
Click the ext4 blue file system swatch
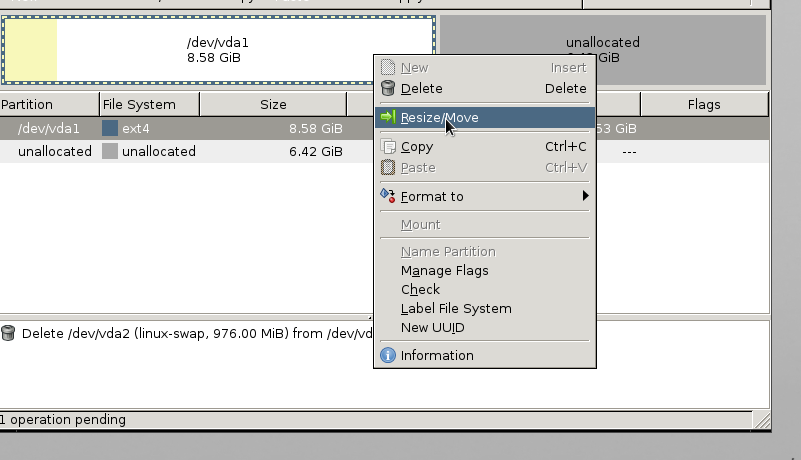[x=110, y=128]
